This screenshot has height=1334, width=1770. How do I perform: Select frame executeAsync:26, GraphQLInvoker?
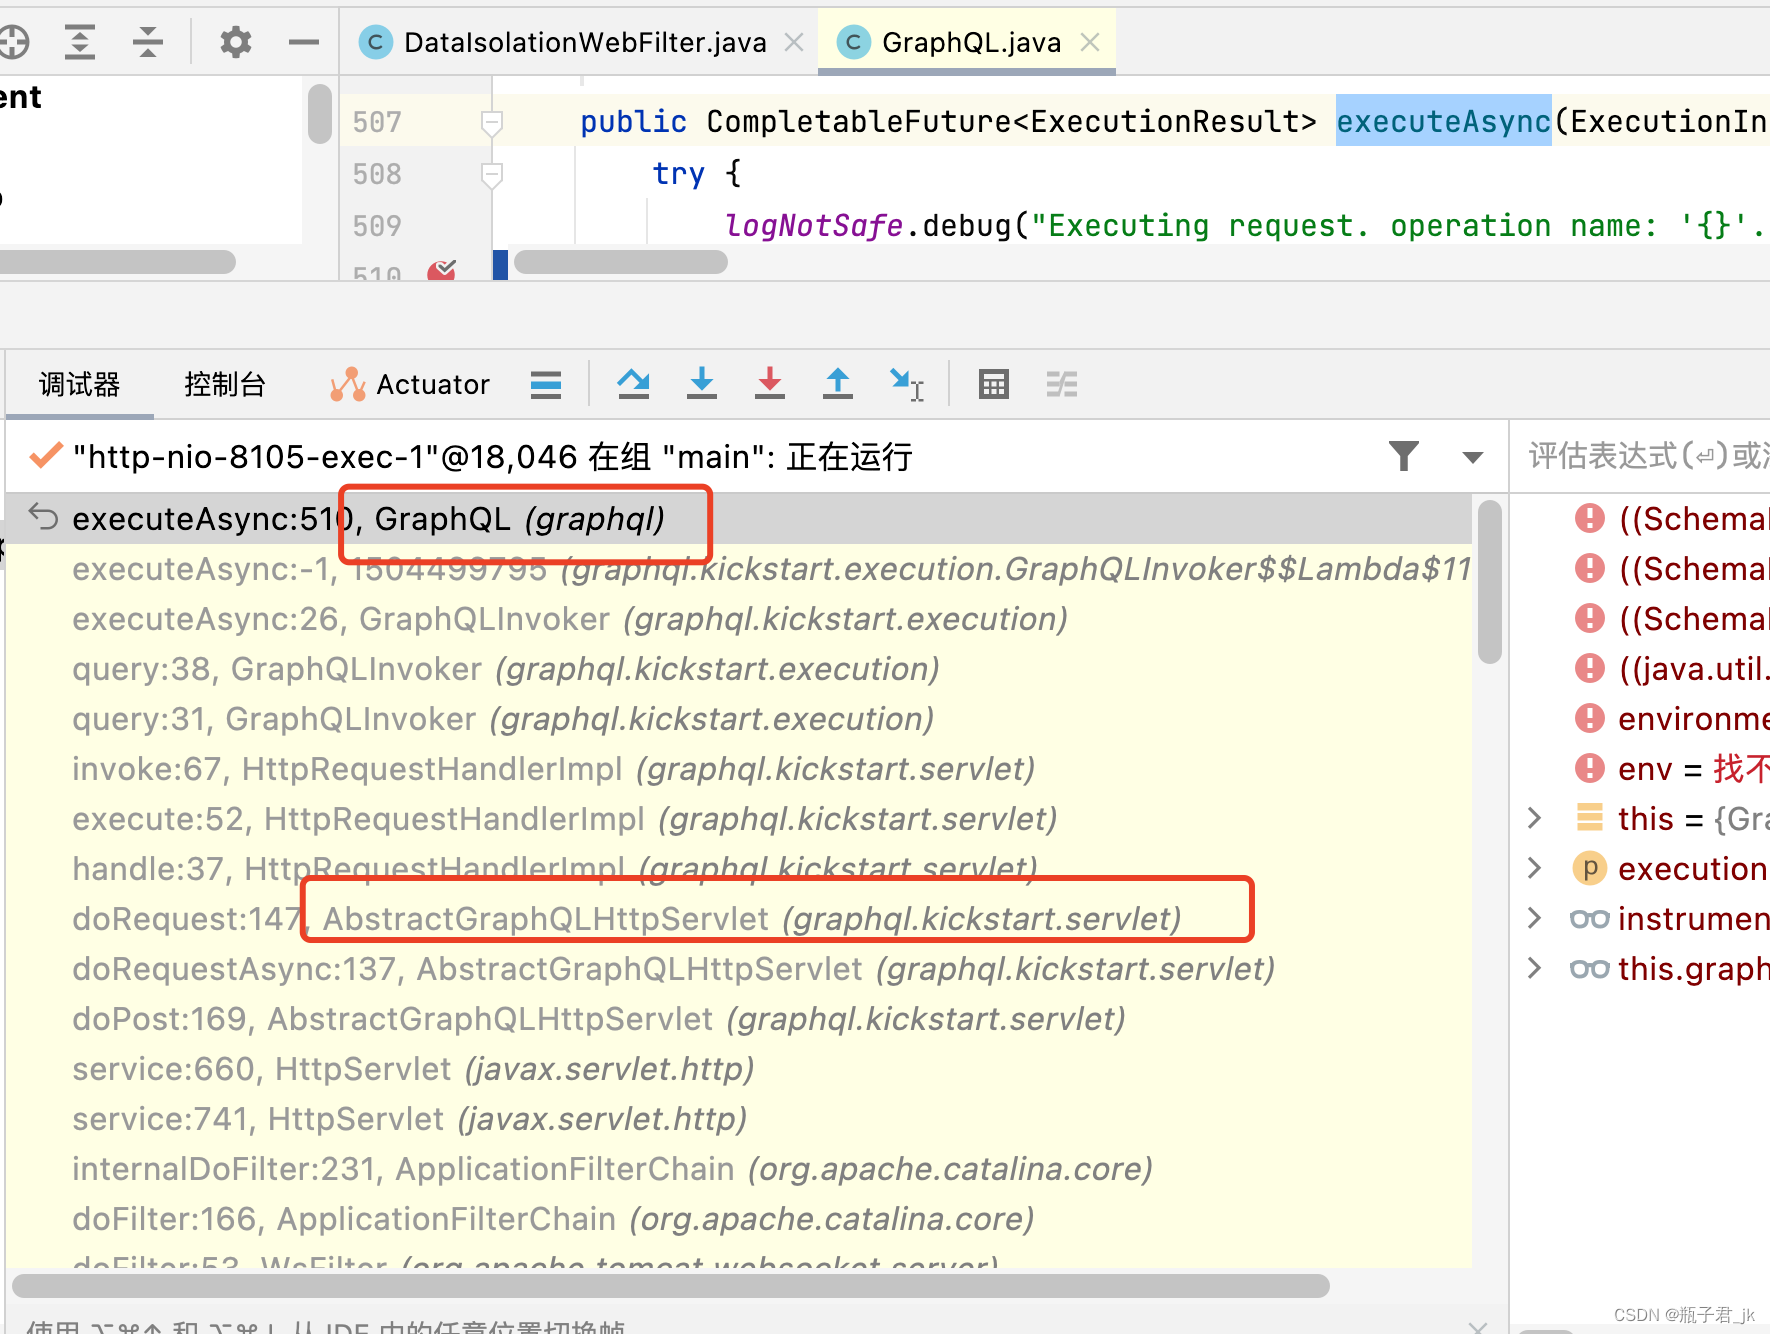[x=740, y=619]
